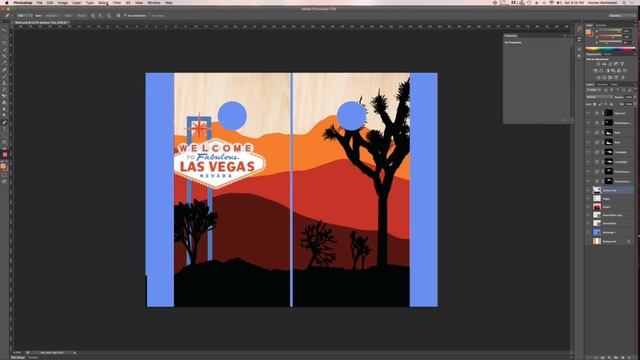The width and height of the screenshot is (640, 360).
Task: Open the status bar info arrow
Action: [x=75, y=353]
